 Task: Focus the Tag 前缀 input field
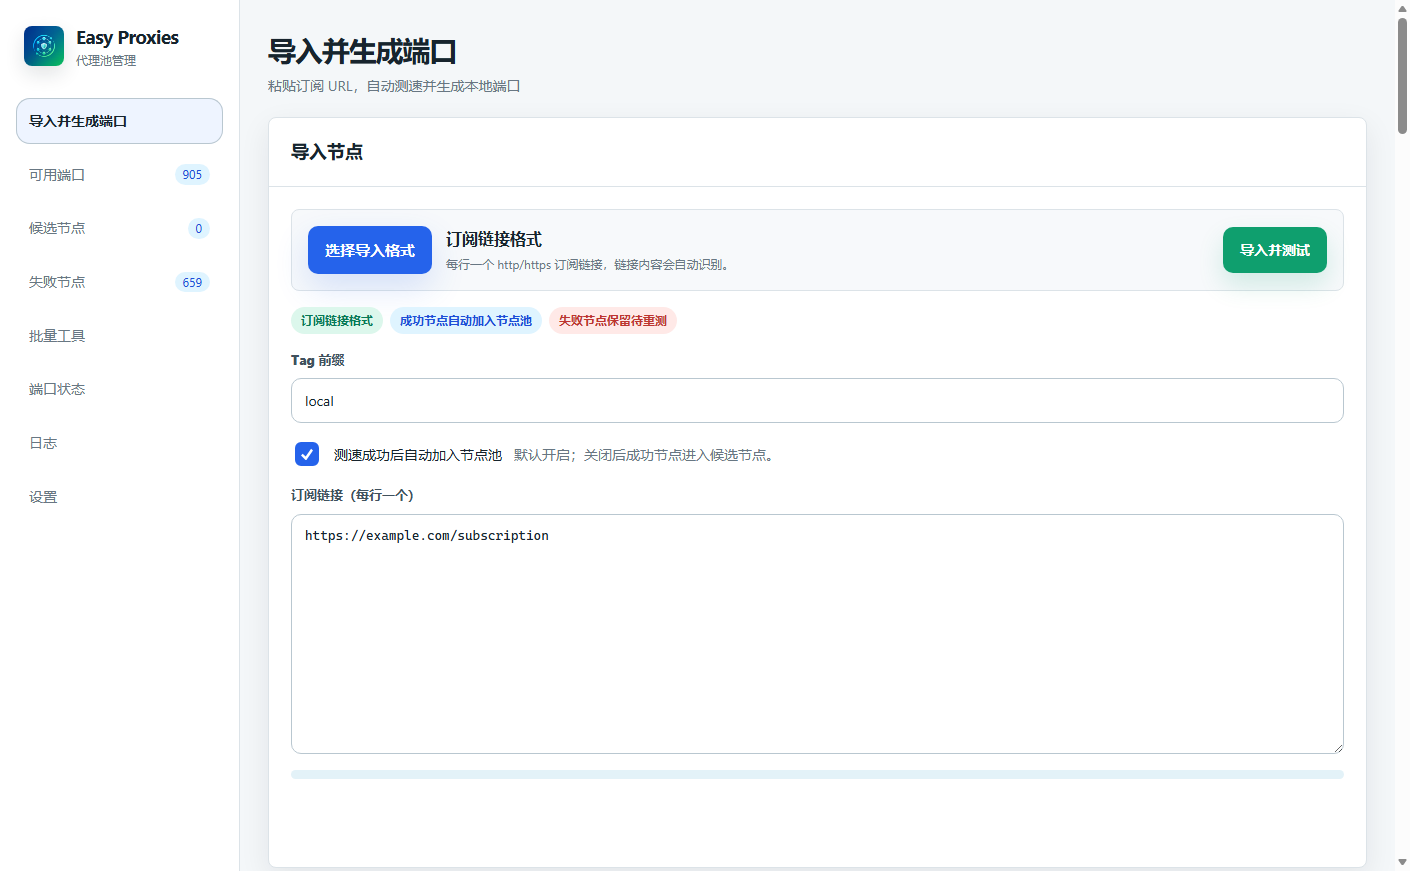point(817,401)
